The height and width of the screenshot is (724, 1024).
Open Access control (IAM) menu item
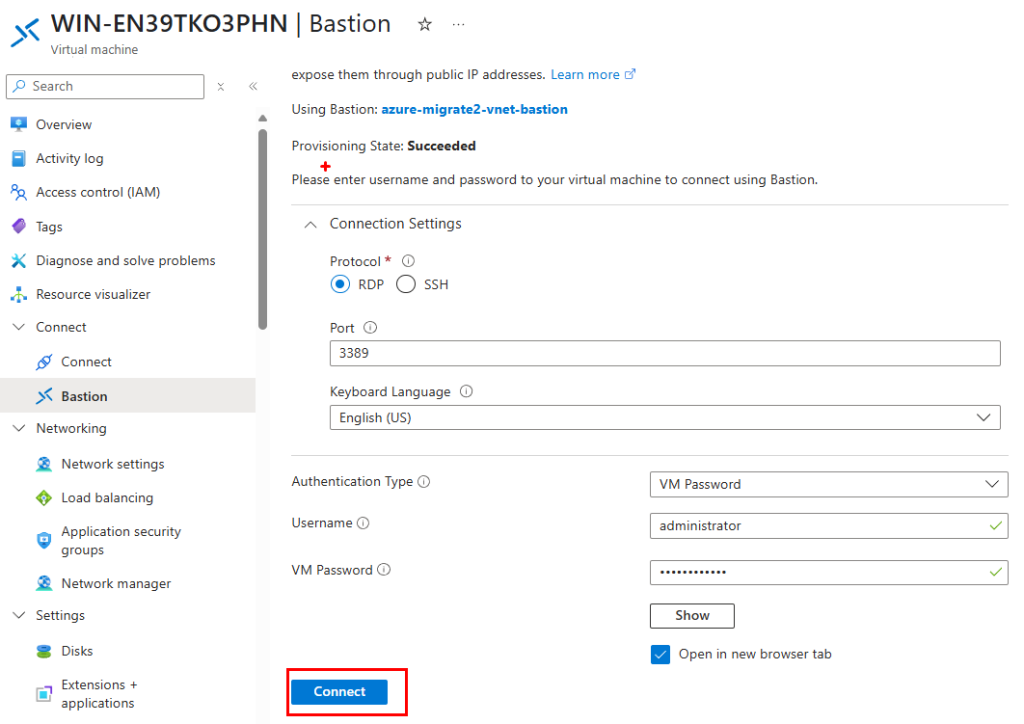point(97,193)
